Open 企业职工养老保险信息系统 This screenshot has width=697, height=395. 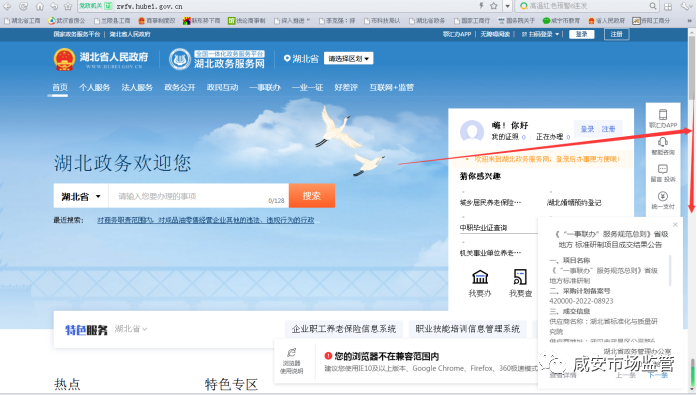point(344,329)
